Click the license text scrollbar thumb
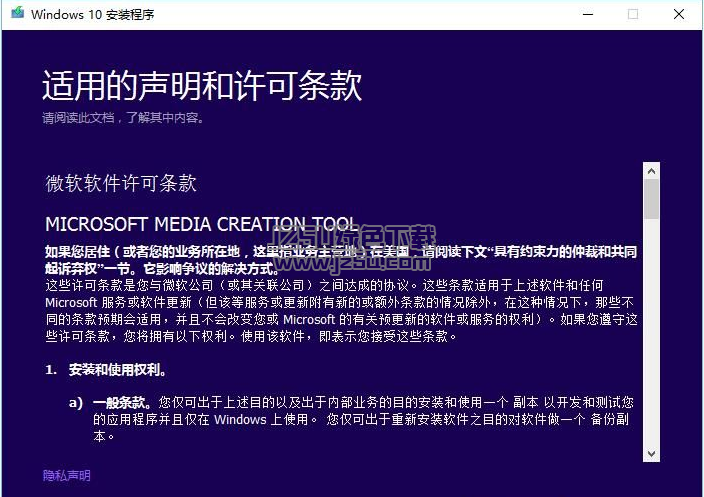Screen dimensions: 704x497 click(651, 199)
